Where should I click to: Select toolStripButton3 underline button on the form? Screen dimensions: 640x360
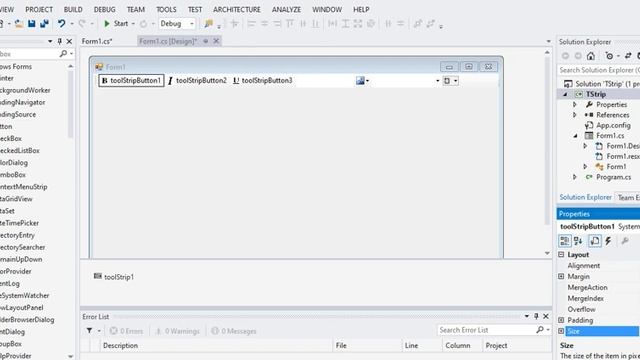click(262, 80)
